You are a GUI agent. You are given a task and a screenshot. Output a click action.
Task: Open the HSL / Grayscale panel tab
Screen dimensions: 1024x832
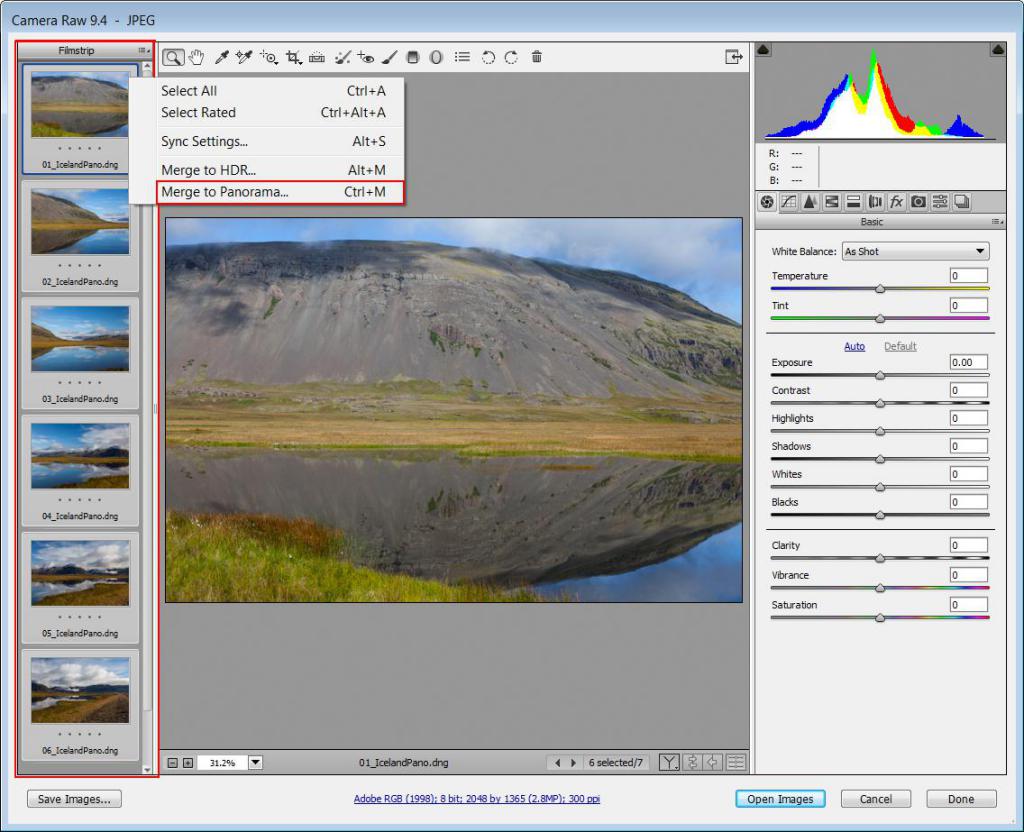click(831, 202)
